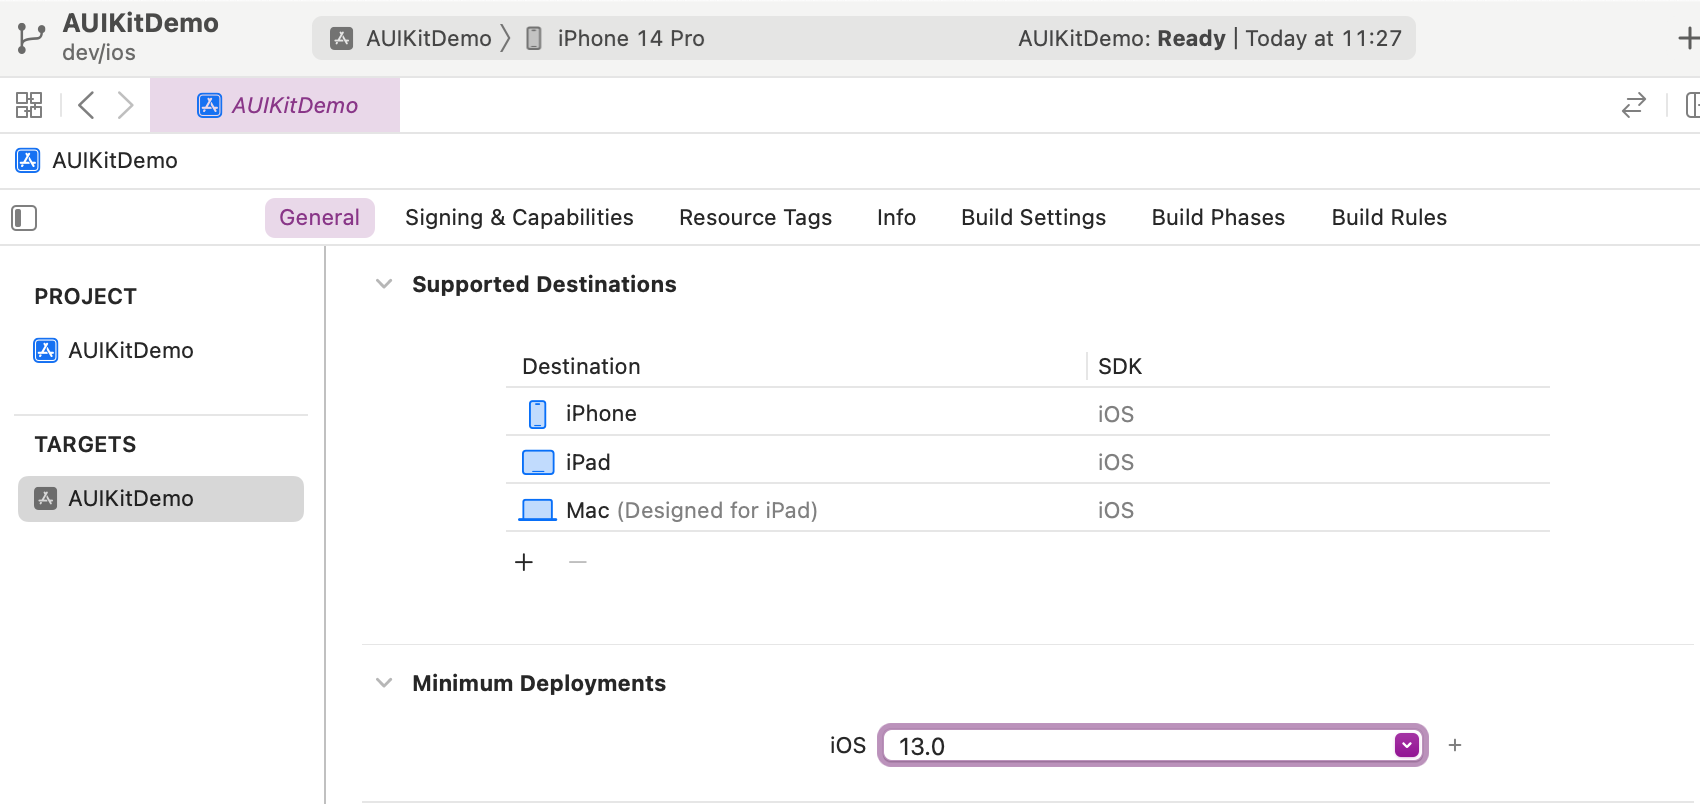Image resolution: width=1700 pixels, height=804 pixels.
Task: Select the iPad destination row
Action: click(1028, 462)
